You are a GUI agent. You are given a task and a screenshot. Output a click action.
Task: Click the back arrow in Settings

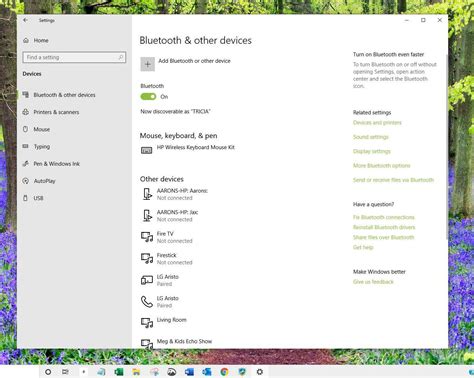click(26, 20)
